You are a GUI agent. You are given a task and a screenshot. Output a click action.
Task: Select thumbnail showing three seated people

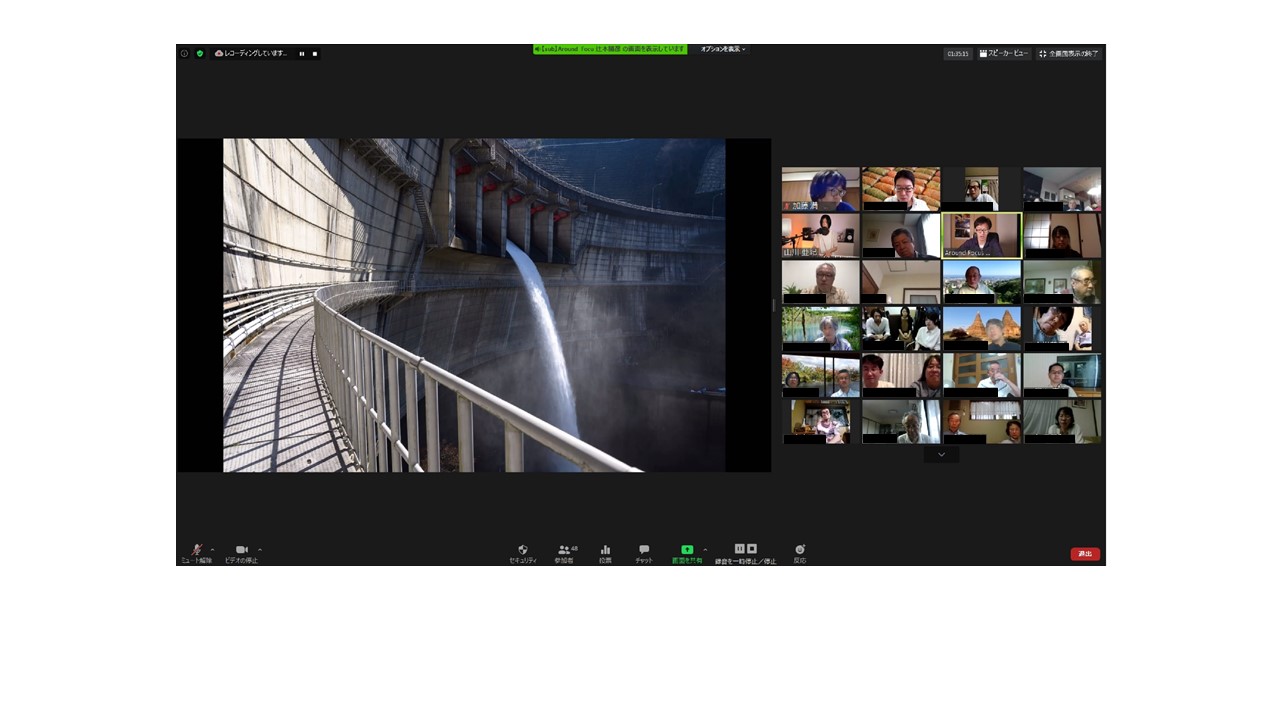901,328
